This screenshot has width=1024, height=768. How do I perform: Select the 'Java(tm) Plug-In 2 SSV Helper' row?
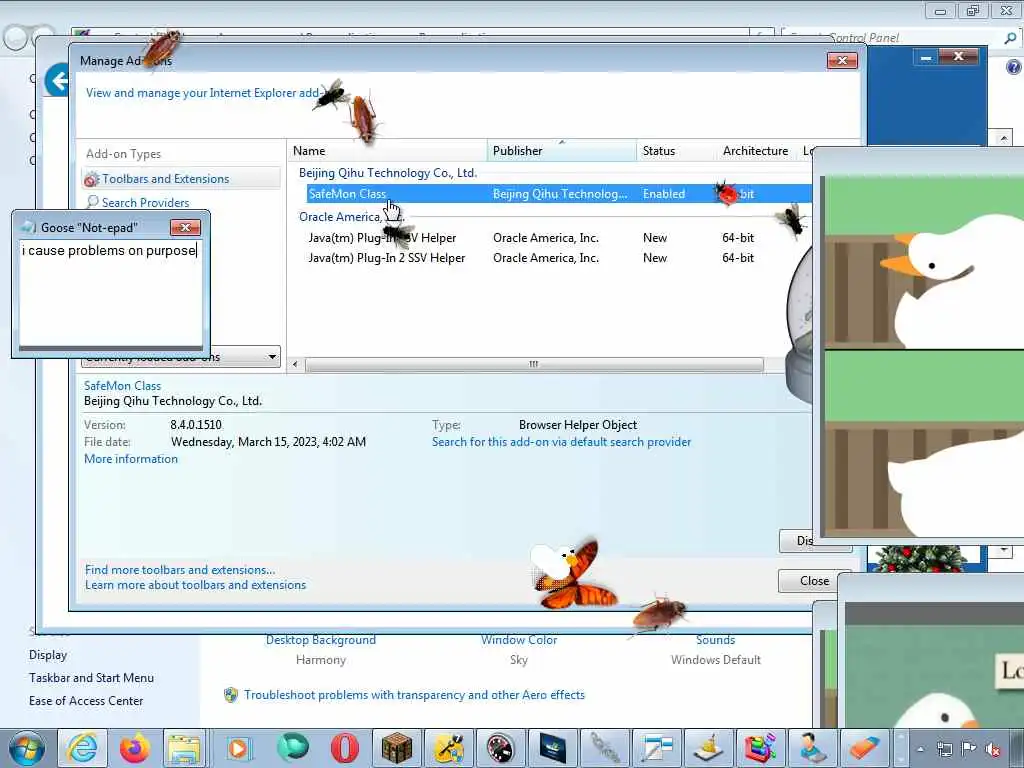387,258
